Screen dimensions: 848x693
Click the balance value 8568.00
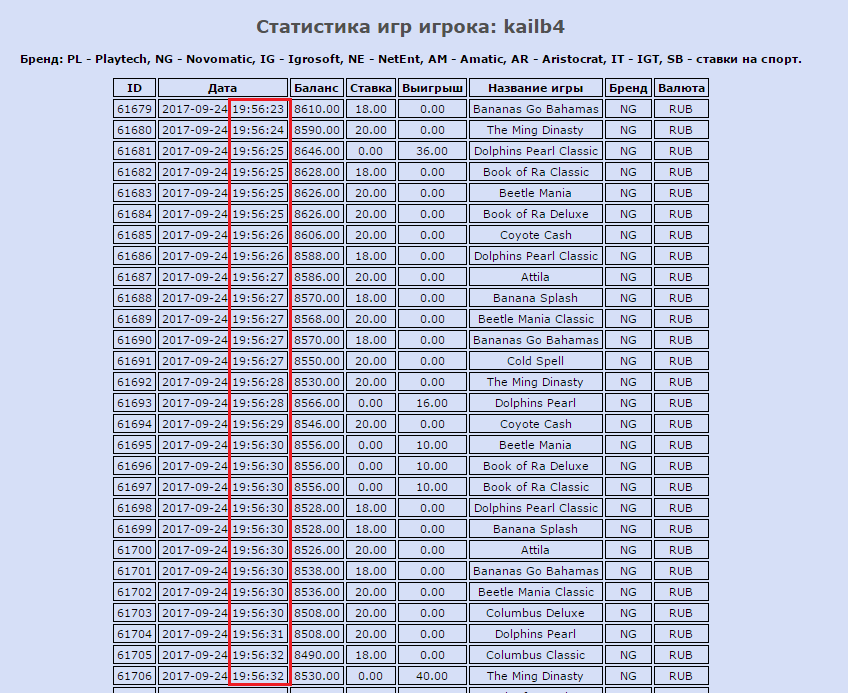click(x=317, y=319)
